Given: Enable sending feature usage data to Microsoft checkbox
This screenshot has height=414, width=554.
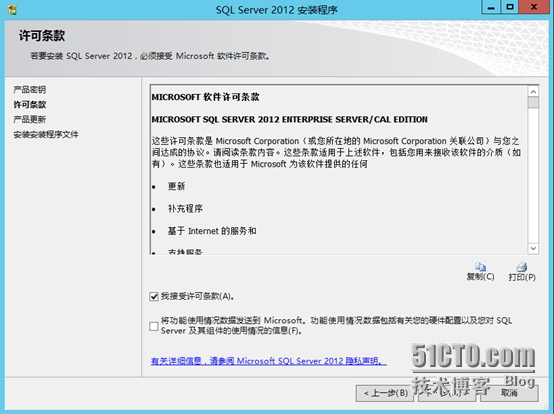Looking at the screenshot, I should pyautogui.click(x=154, y=326).
